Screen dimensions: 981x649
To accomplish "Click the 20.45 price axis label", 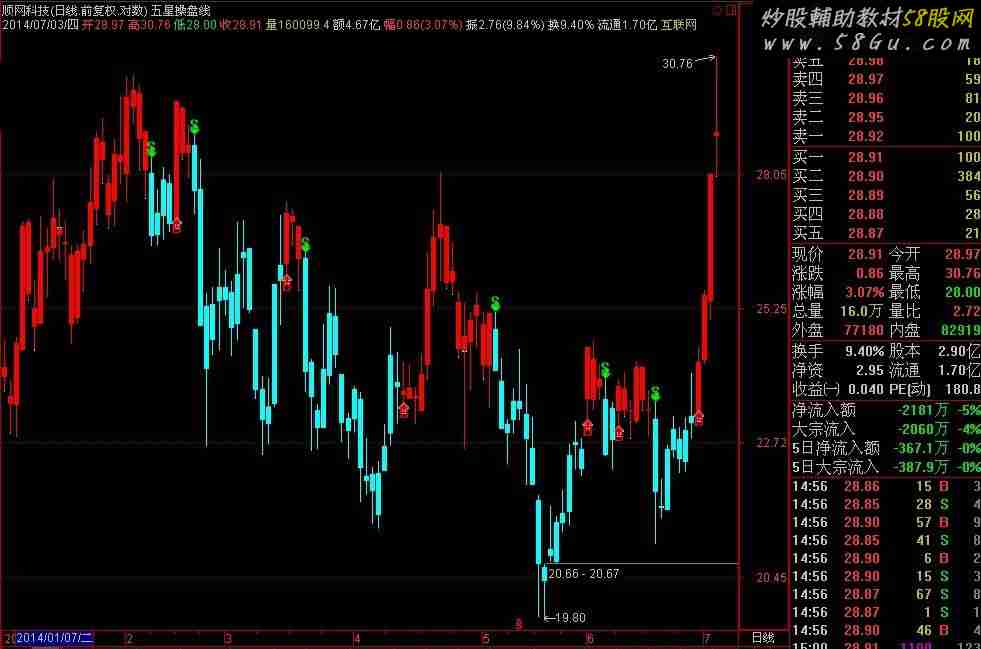I will 771,577.
